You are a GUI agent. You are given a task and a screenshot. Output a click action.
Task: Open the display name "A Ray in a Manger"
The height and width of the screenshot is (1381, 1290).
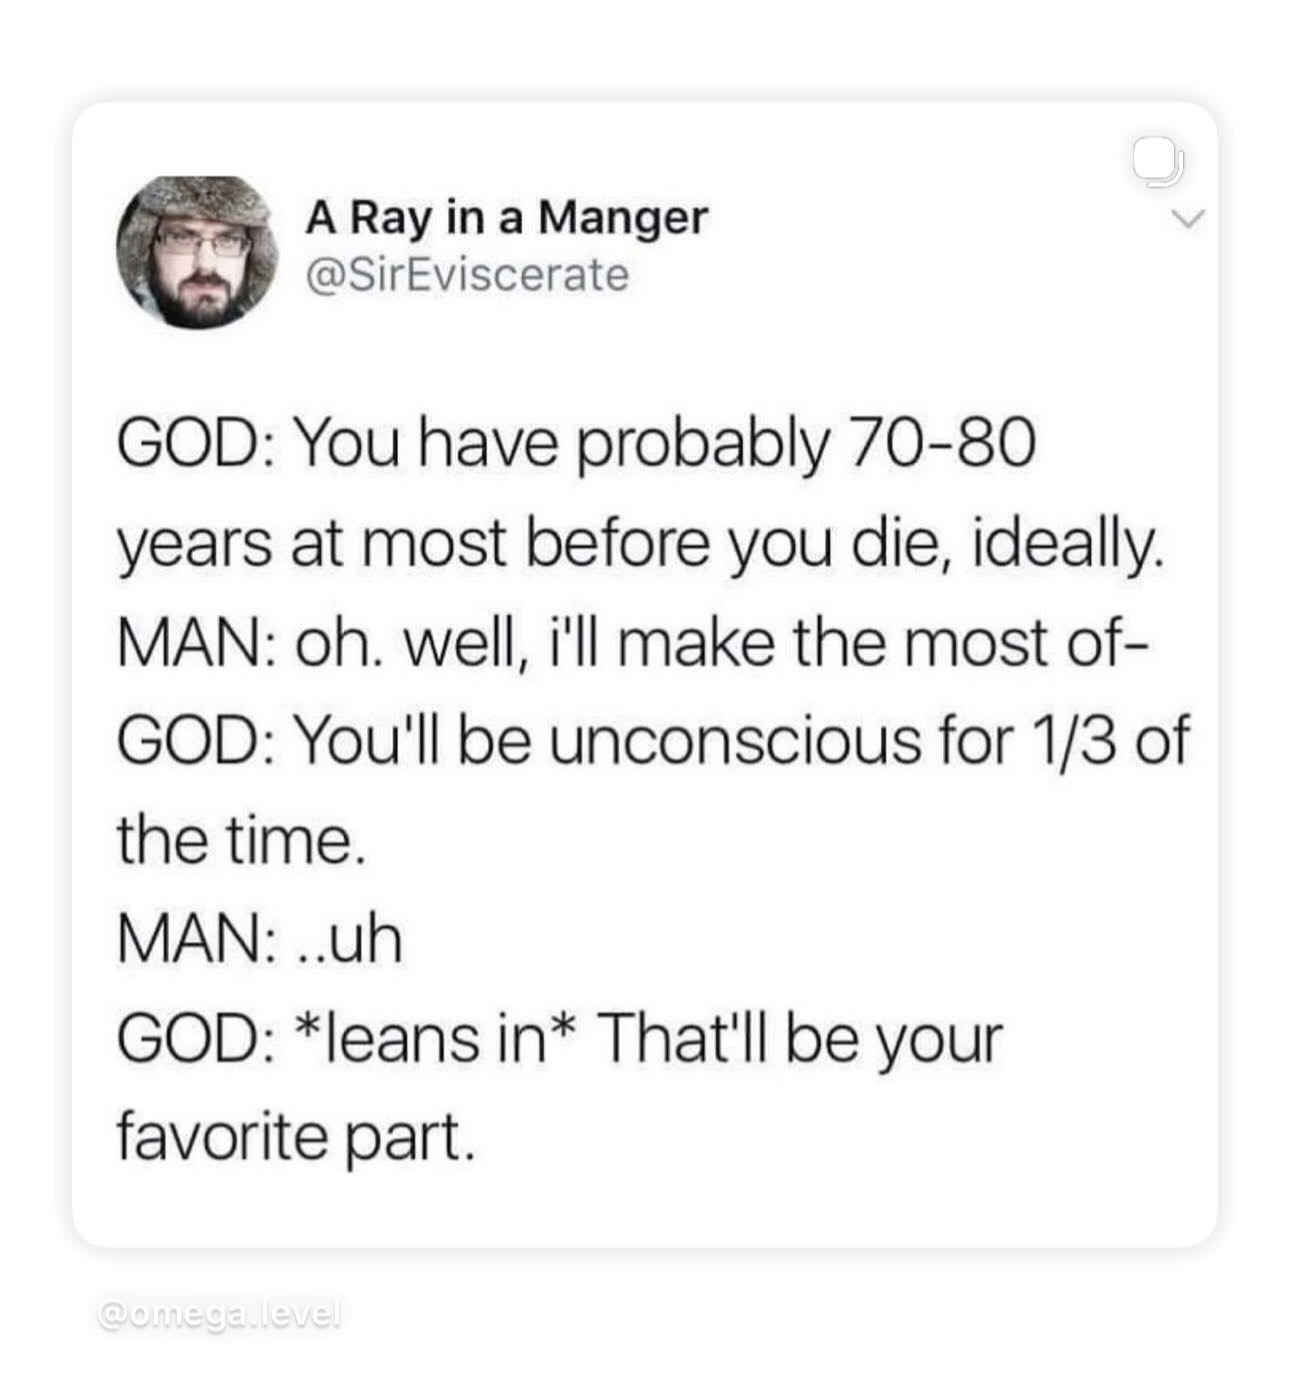[506, 217]
